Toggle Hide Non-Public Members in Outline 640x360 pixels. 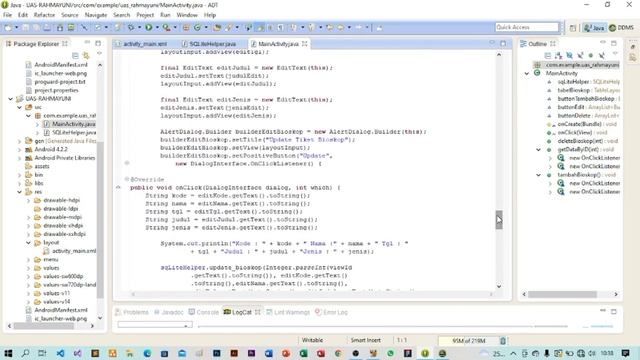coord(591,55)
